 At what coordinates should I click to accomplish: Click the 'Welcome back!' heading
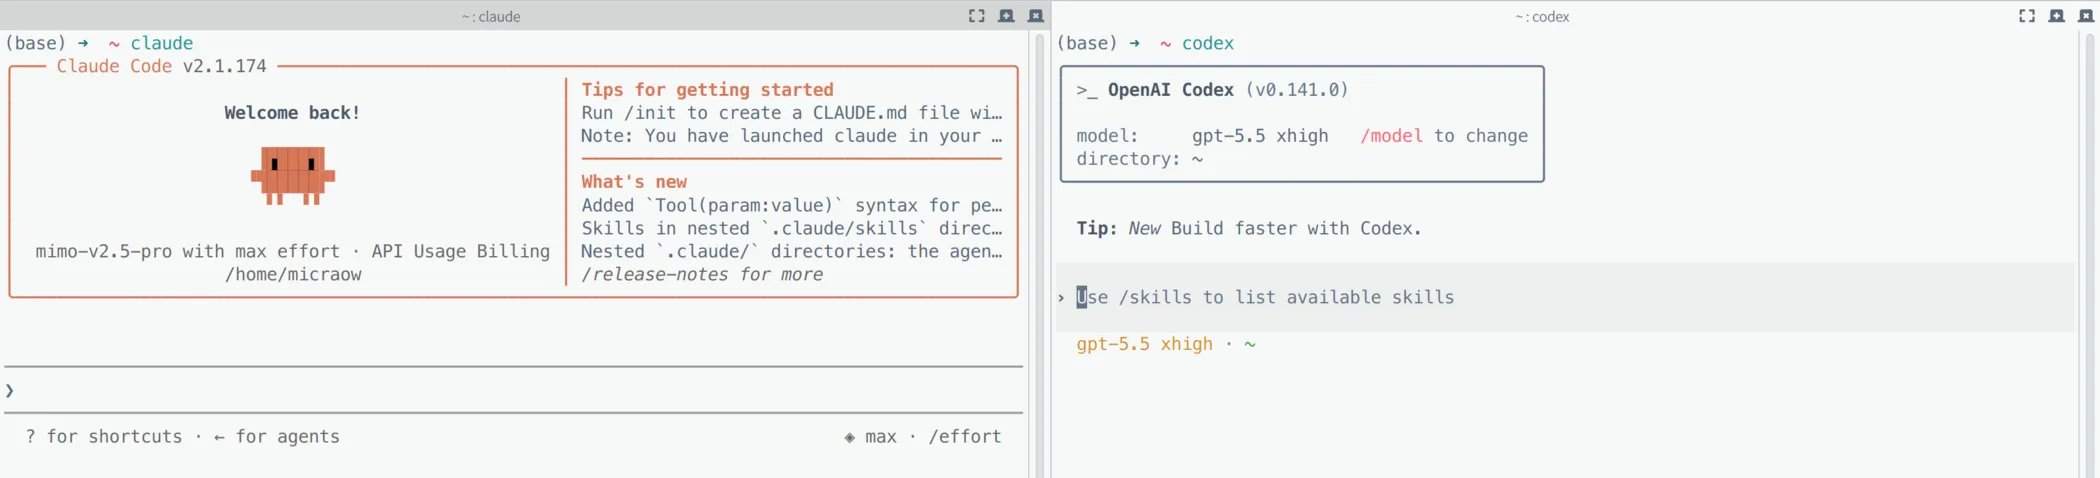click(292, 112)
